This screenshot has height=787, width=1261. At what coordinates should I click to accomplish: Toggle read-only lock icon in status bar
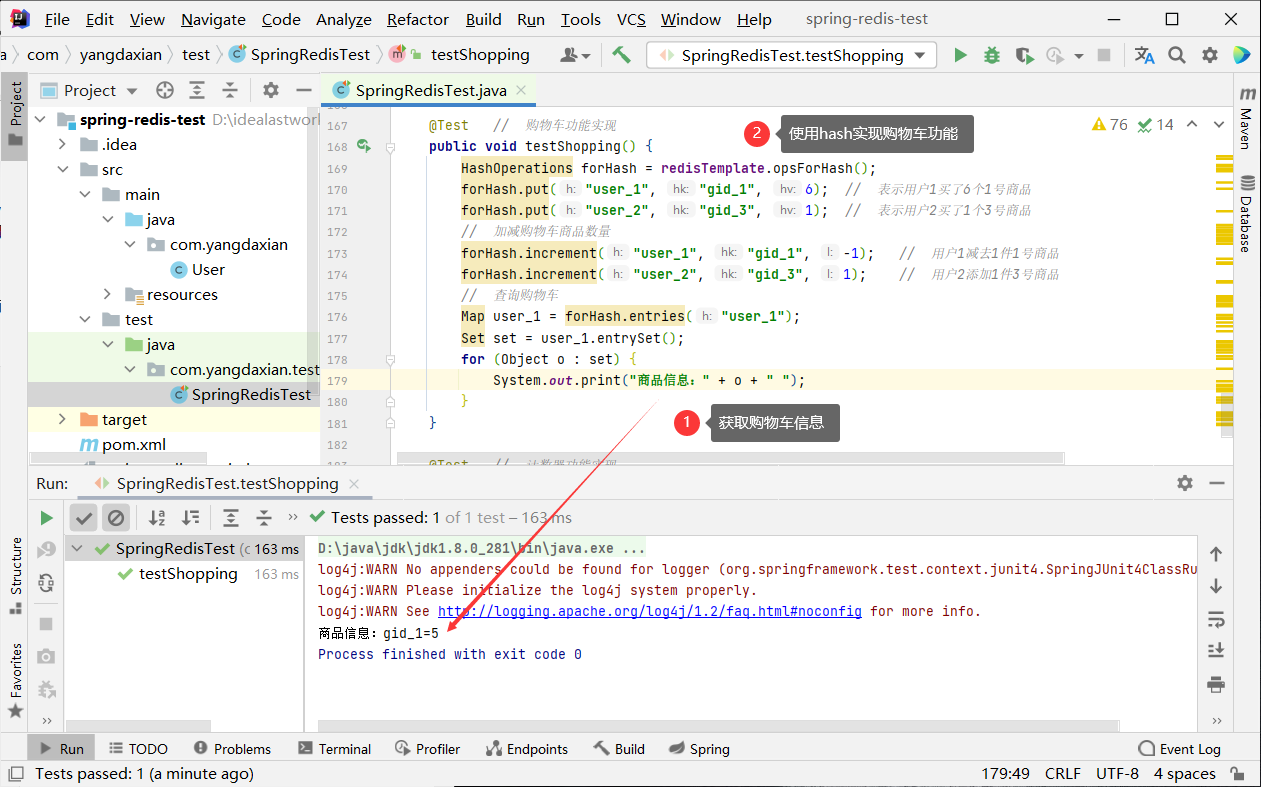pos(1237,773)
